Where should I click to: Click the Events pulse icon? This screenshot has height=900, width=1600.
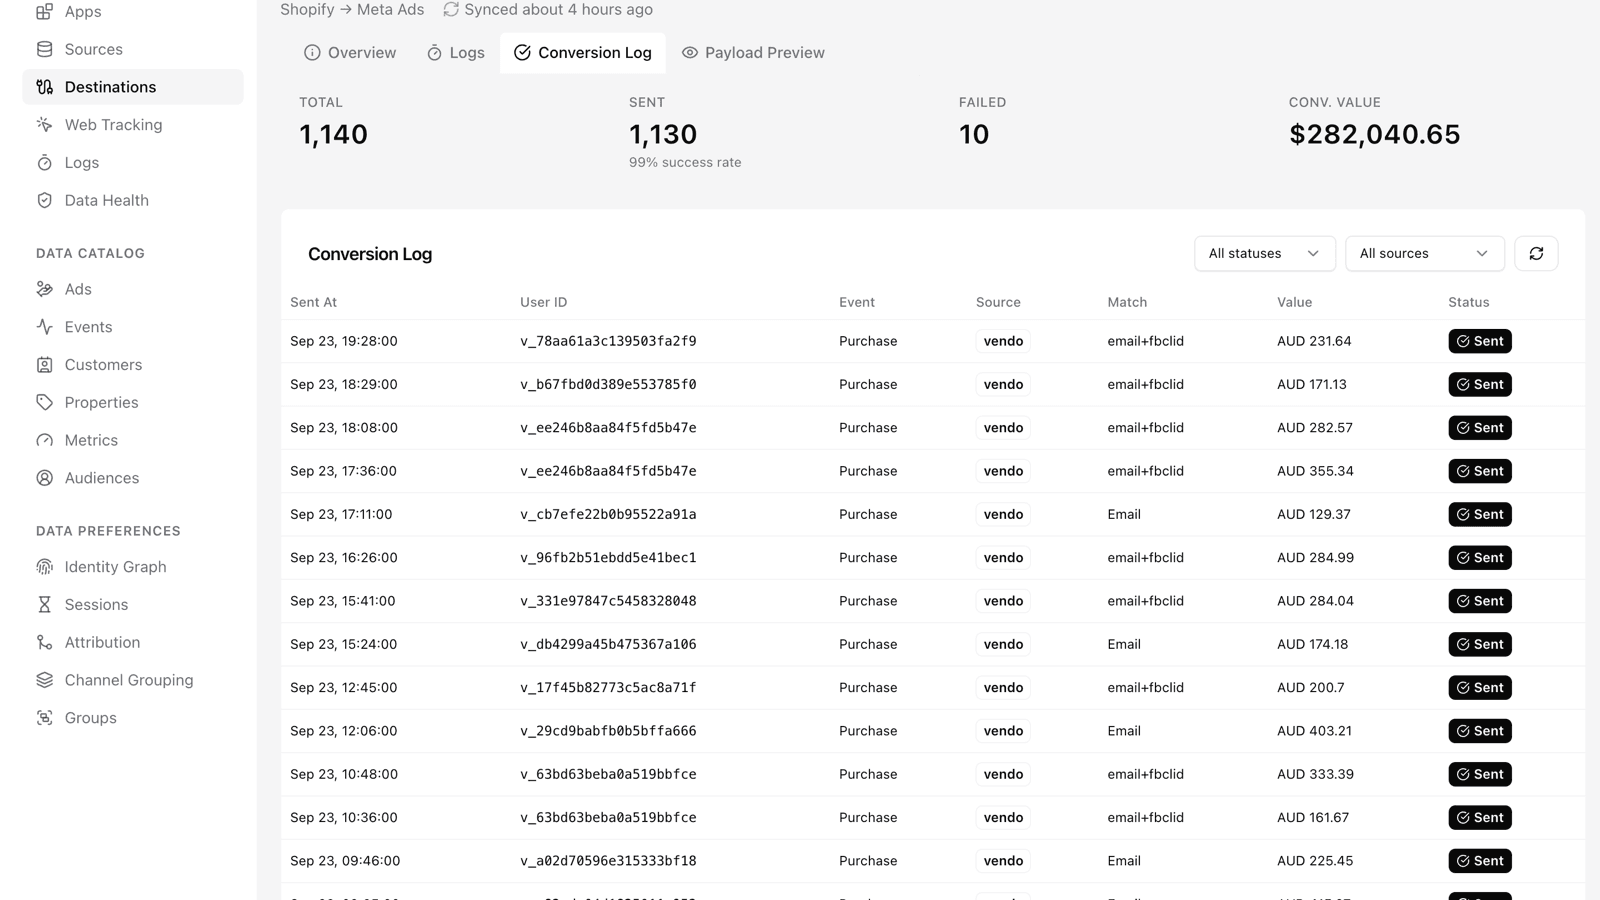44,327
